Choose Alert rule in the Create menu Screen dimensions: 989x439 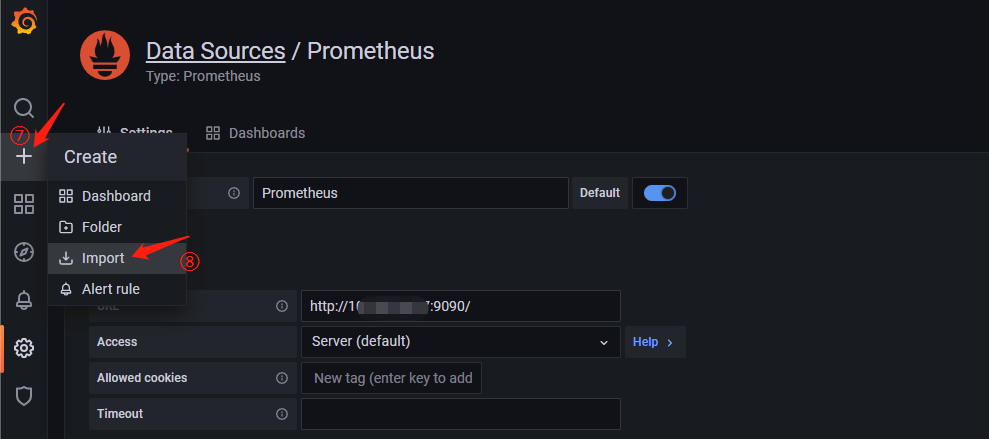(110, 289)
